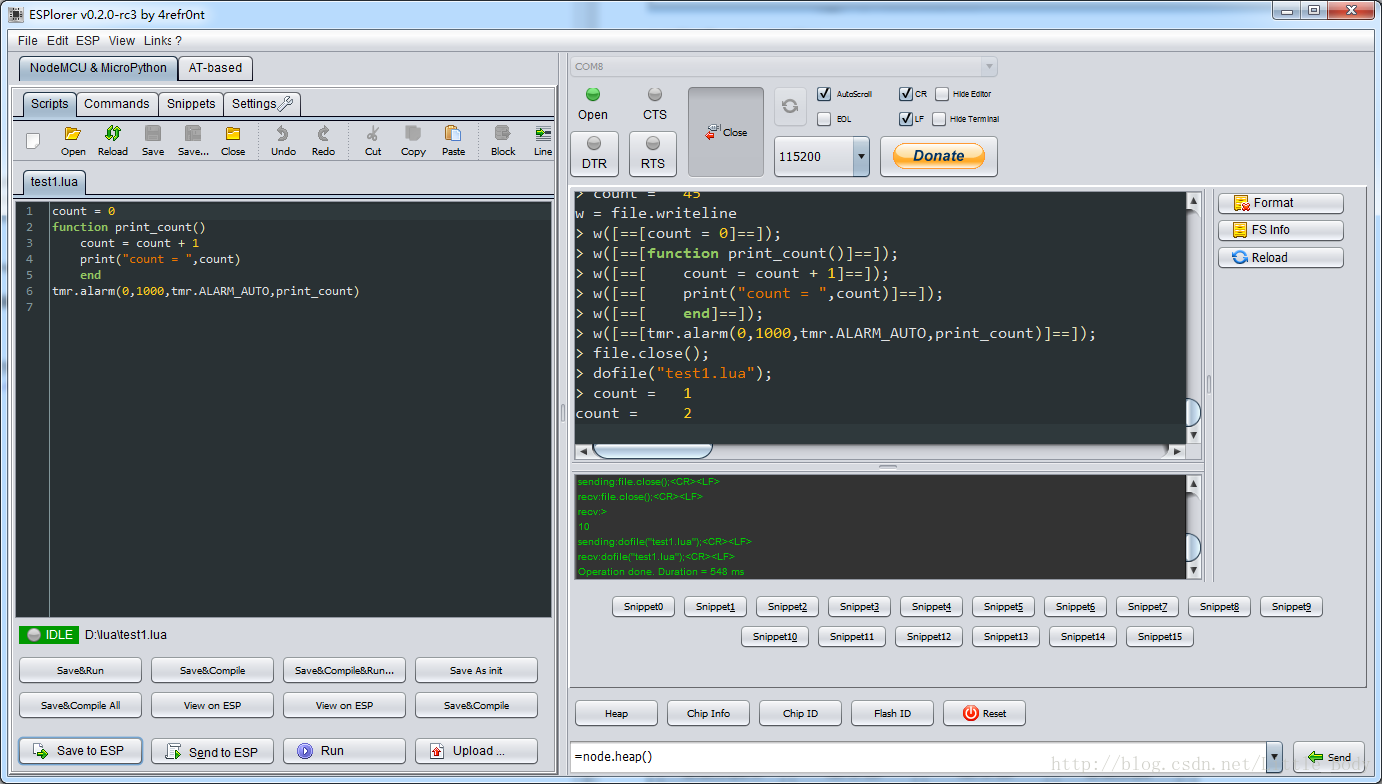Enable the EOL checkbox
This screenshot has height=784, width=1382.
[x=824, y=119]
